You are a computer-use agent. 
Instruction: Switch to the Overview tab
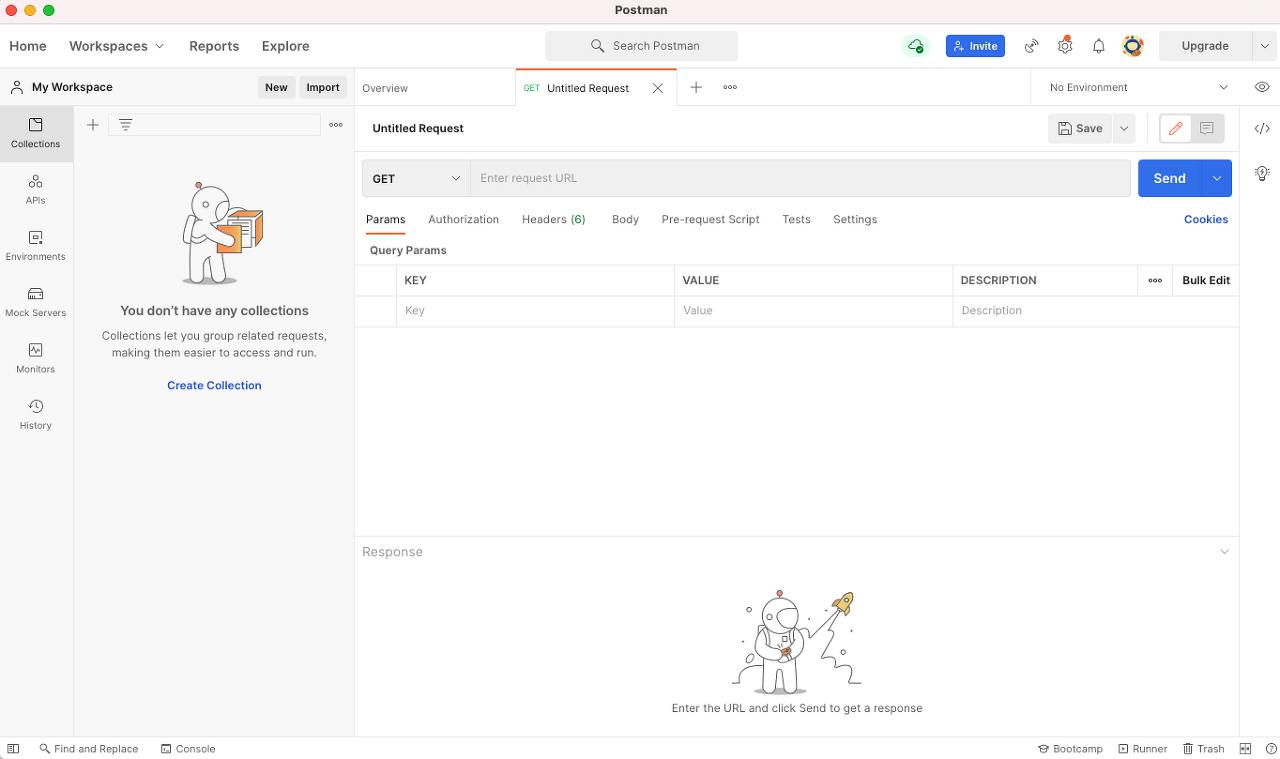point(385,88)
